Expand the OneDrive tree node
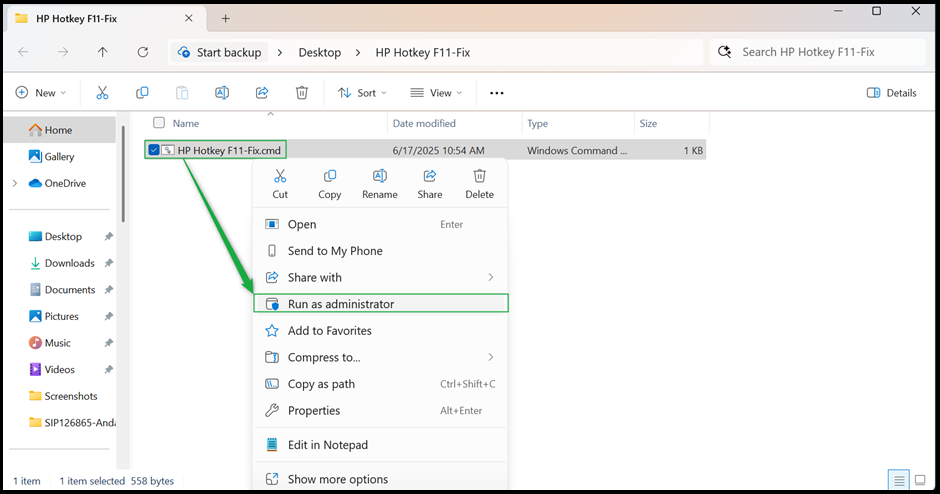This screenshot has width=940, height=494. (x=15, y=183)
